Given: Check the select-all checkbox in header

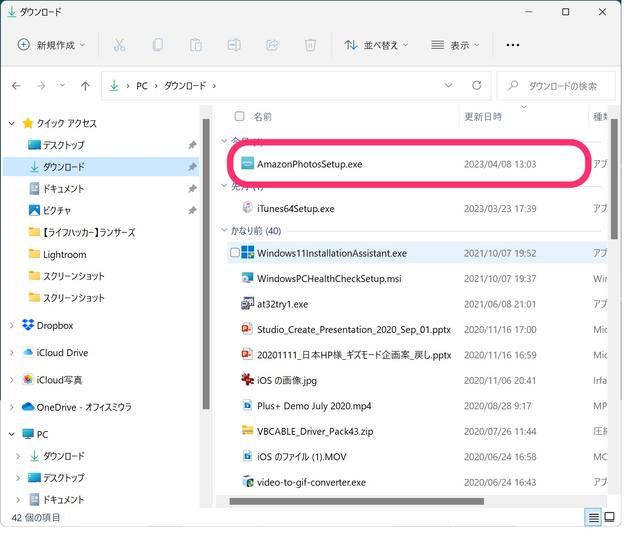Looking at the screenshot, I should point(239,116).
